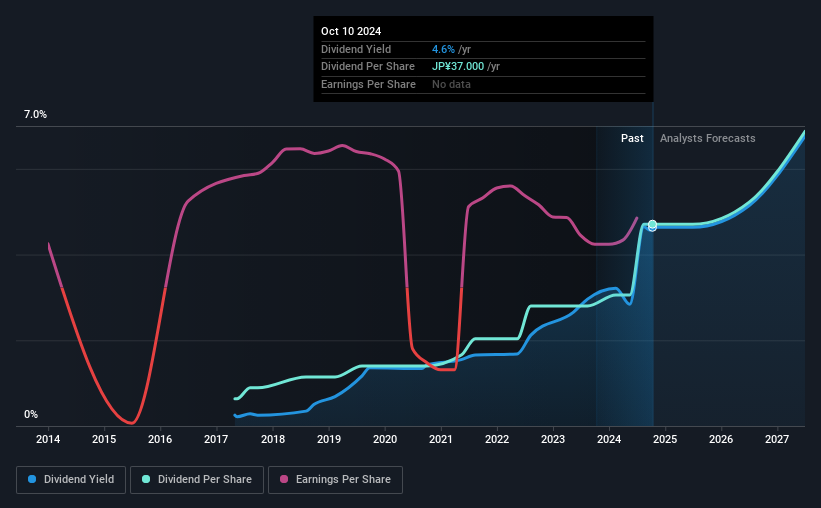The height and width of the screenshot is (508, 821).
Task: Click the 2014 x-axis label
Action: tap(48, 439)
